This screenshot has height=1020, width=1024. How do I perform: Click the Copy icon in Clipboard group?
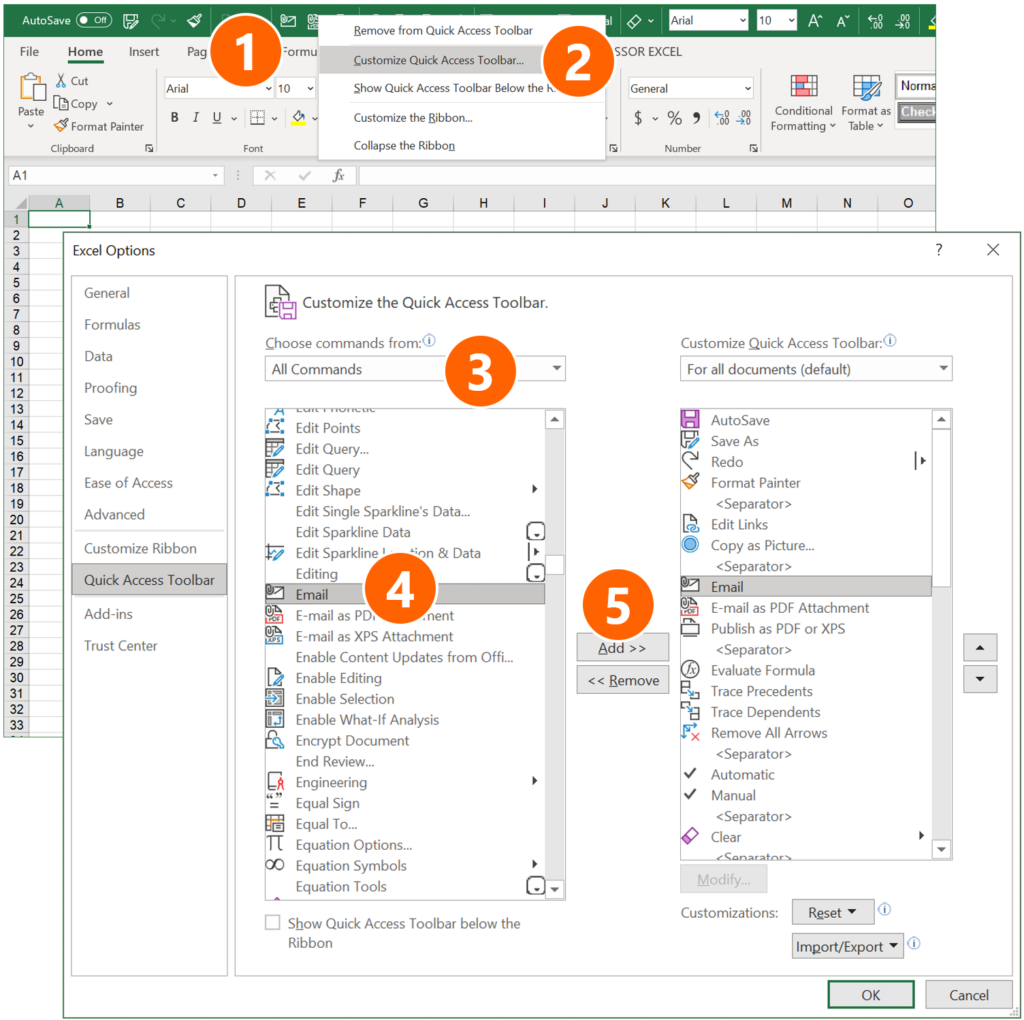click(x=61, y=103)
